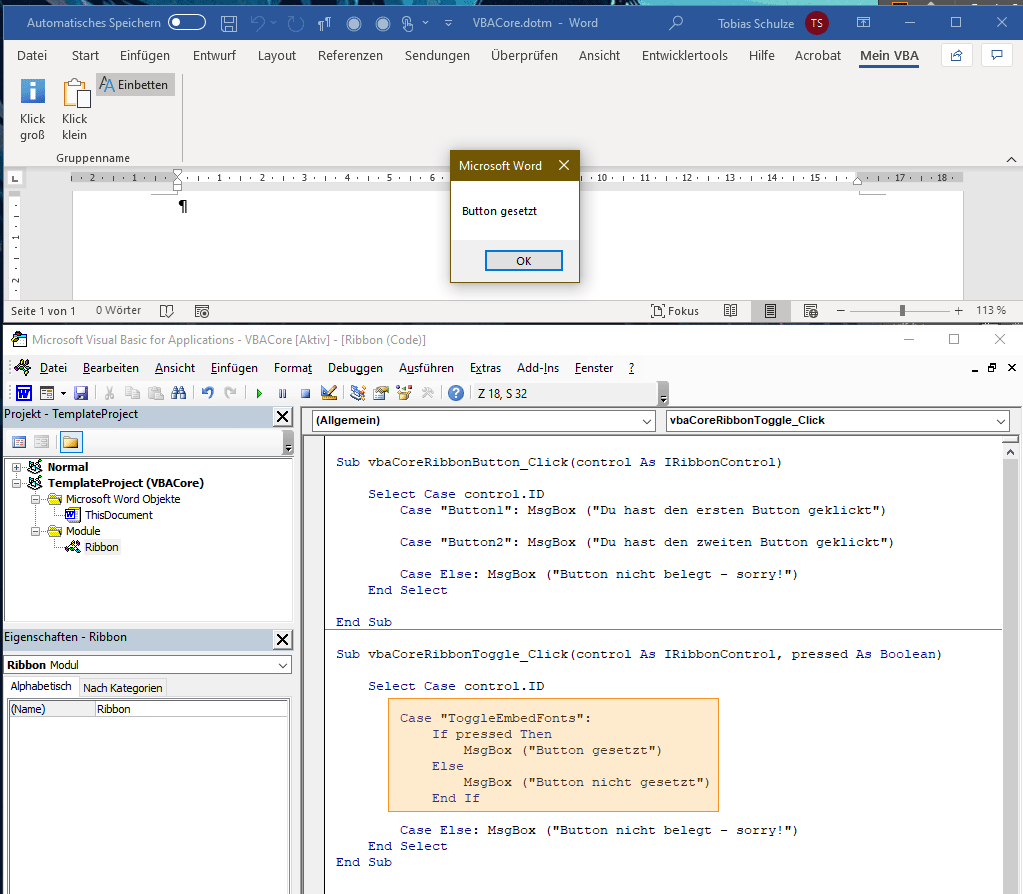1023x894 pixels.
Task: Open Debuggen menu in VBA editor
Action: (x=355, y=369)
